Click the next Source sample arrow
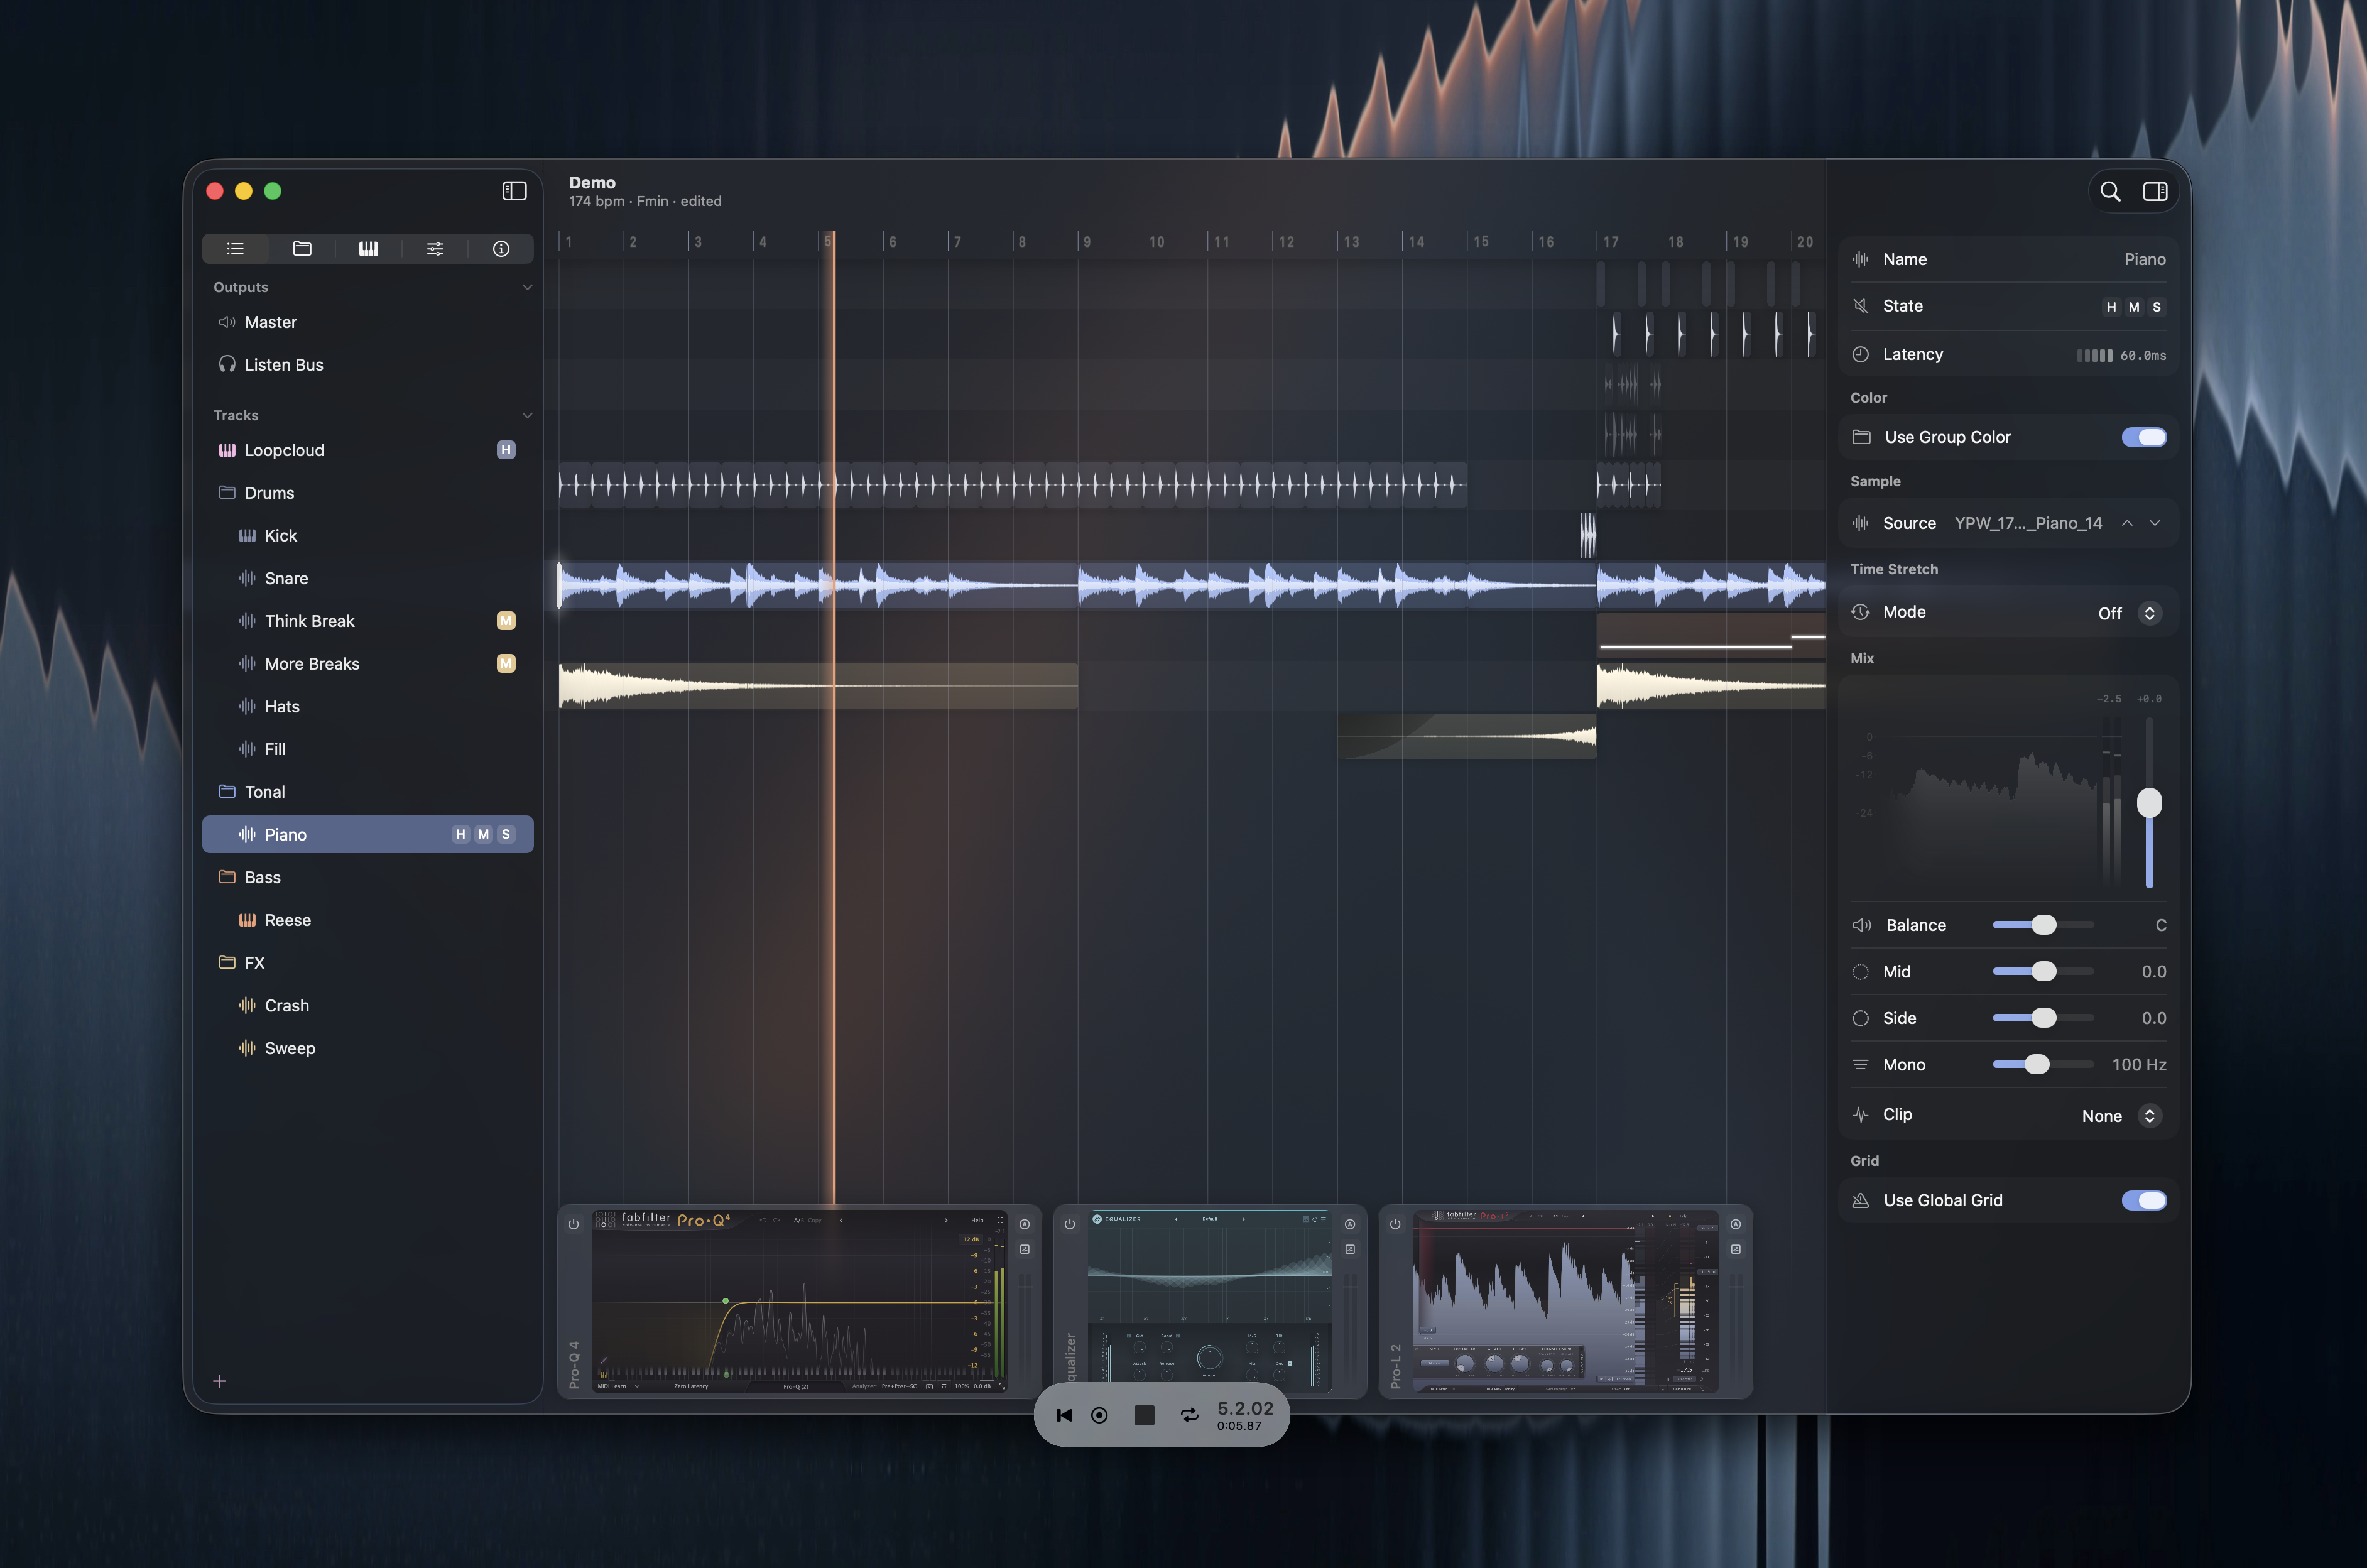 tap(2155, 523)
